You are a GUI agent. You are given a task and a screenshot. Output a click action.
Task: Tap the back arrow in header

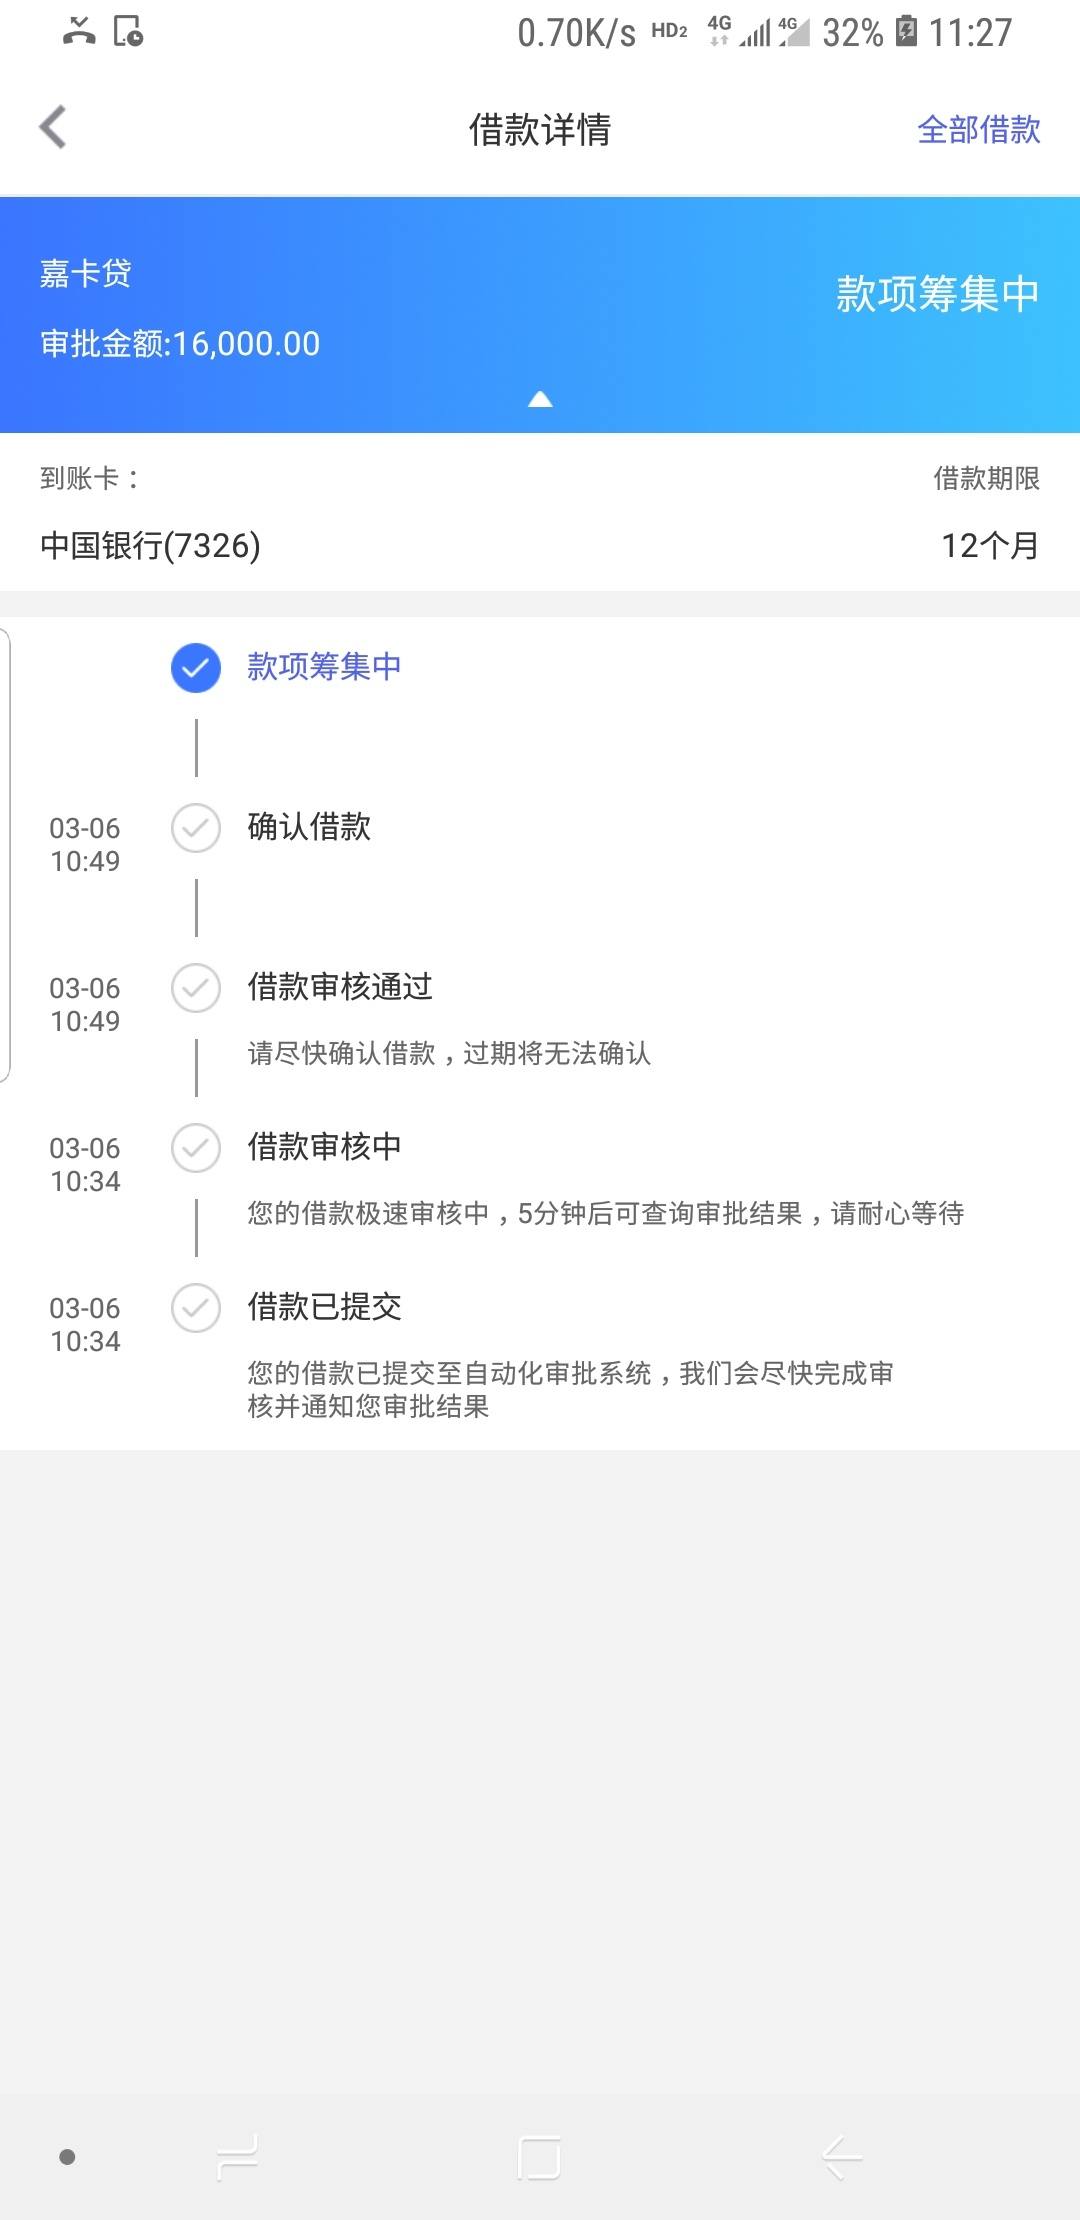coord(53,127)
